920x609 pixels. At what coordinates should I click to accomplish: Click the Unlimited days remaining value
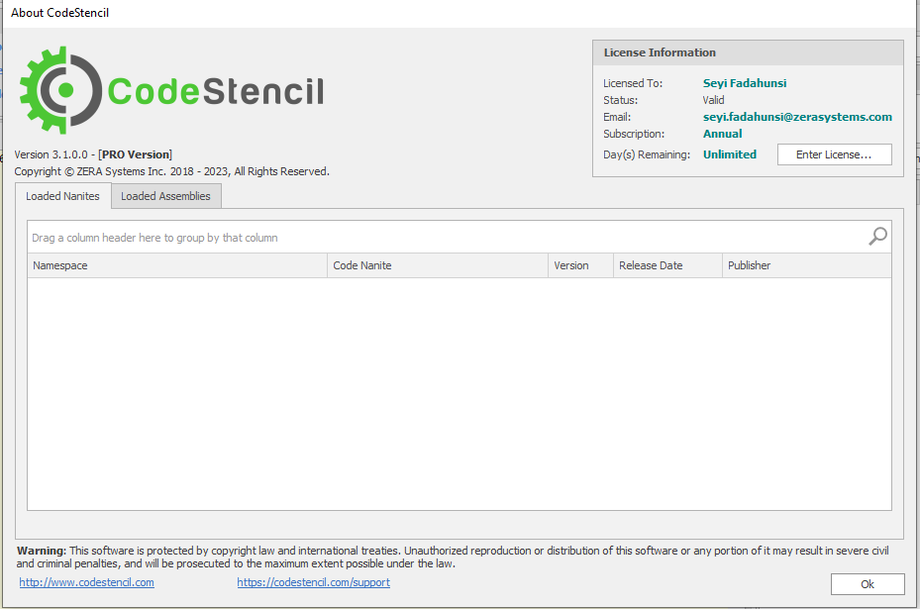coord(729,154)
